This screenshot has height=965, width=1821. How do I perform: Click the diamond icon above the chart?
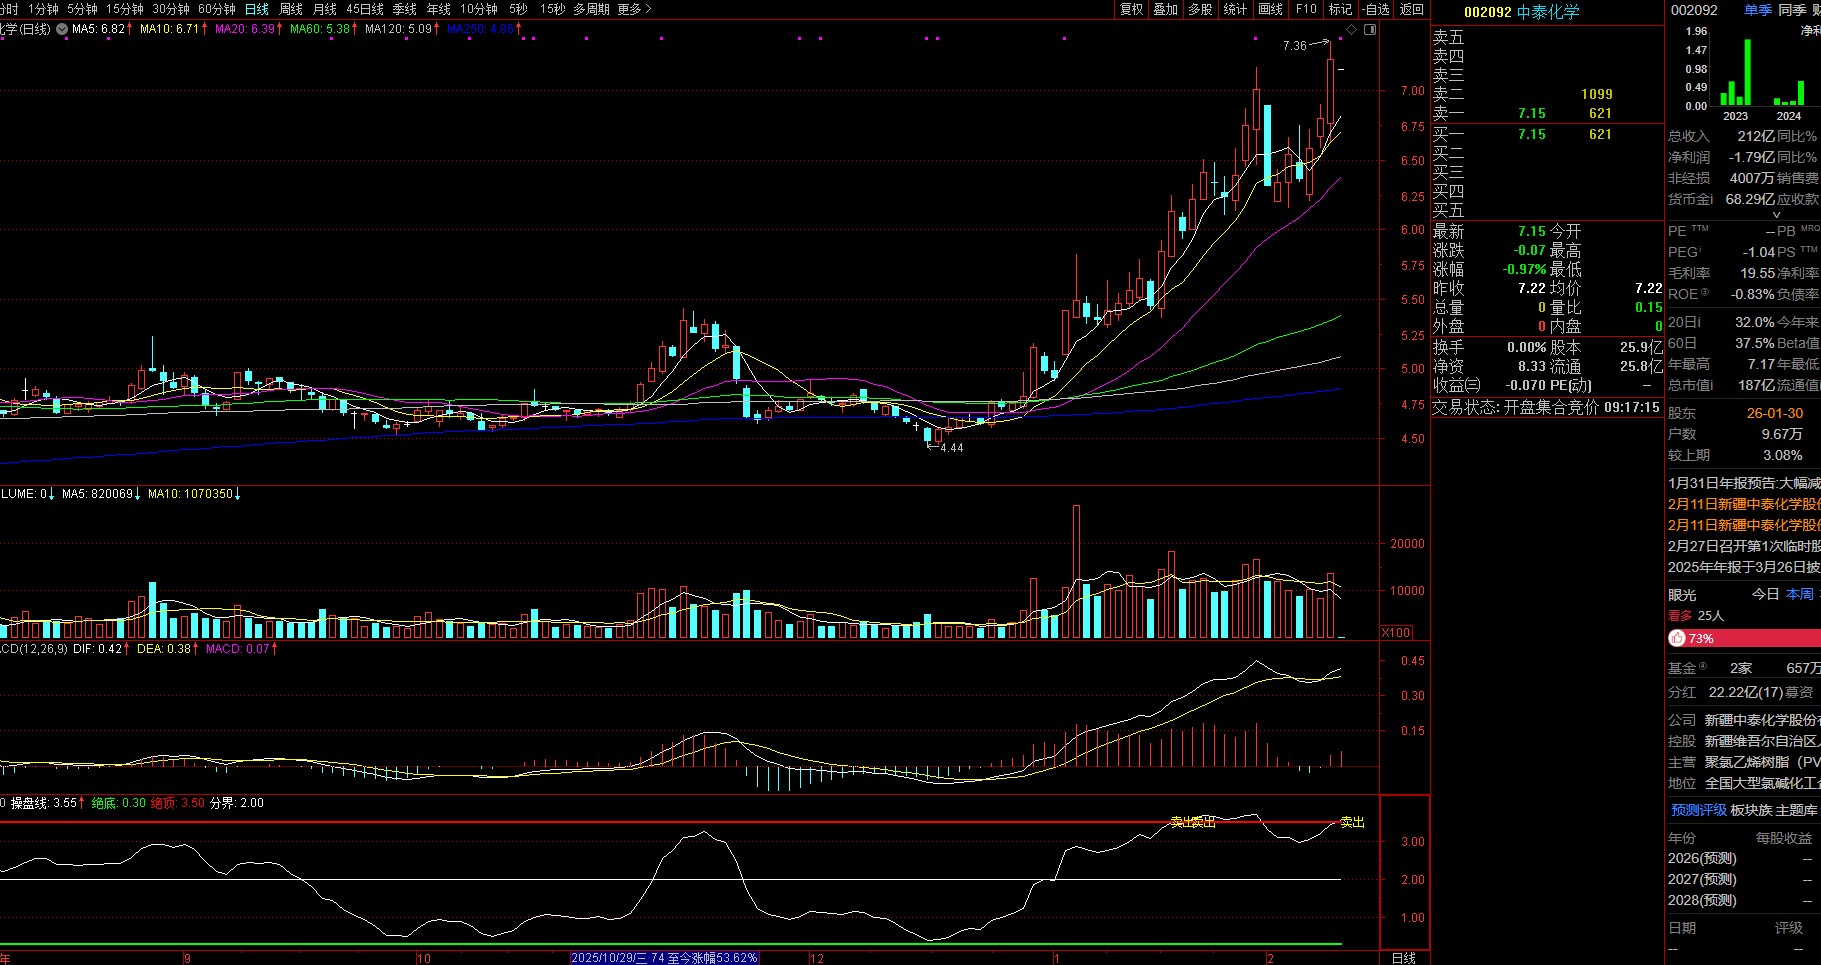1352,30
